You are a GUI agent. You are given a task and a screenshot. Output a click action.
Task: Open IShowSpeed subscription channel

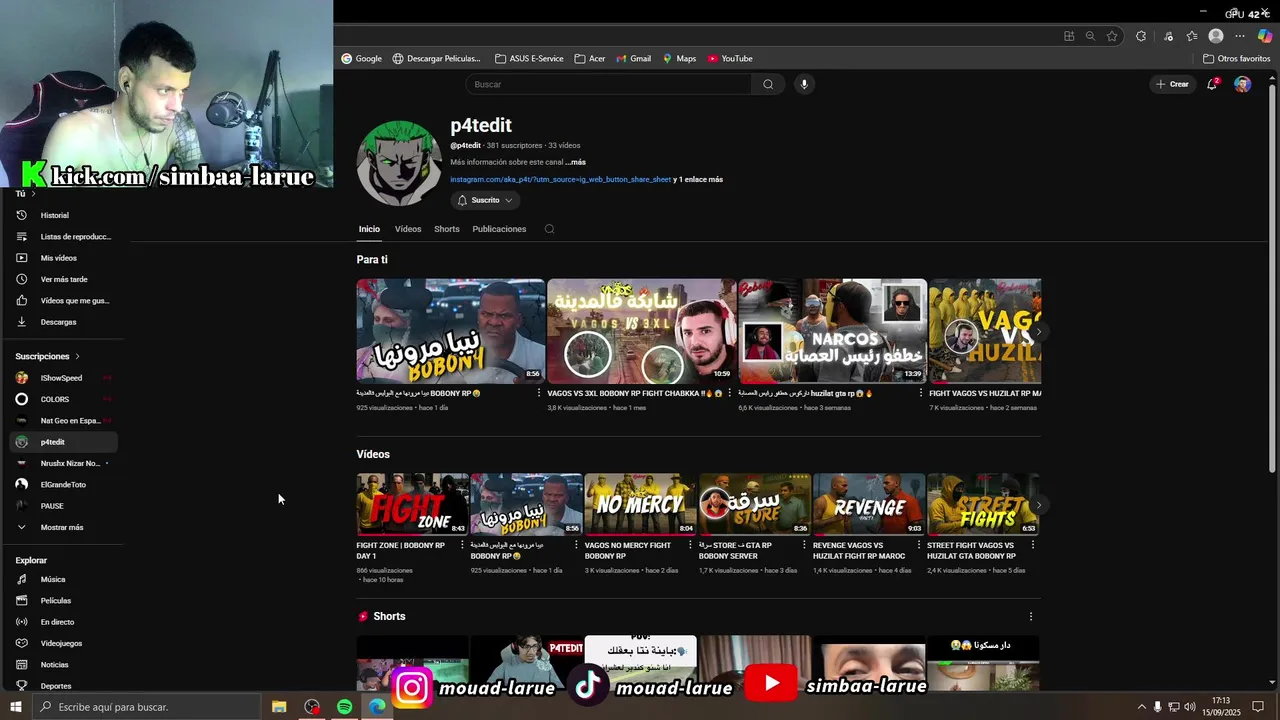[63, 378]
